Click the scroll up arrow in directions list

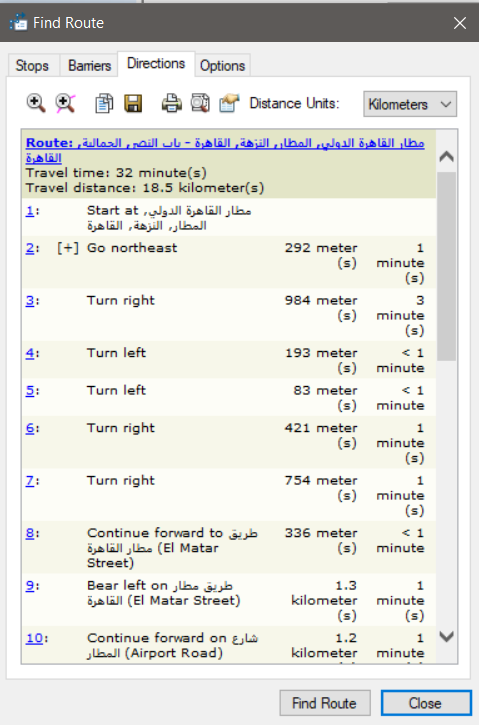click(447, 157)
